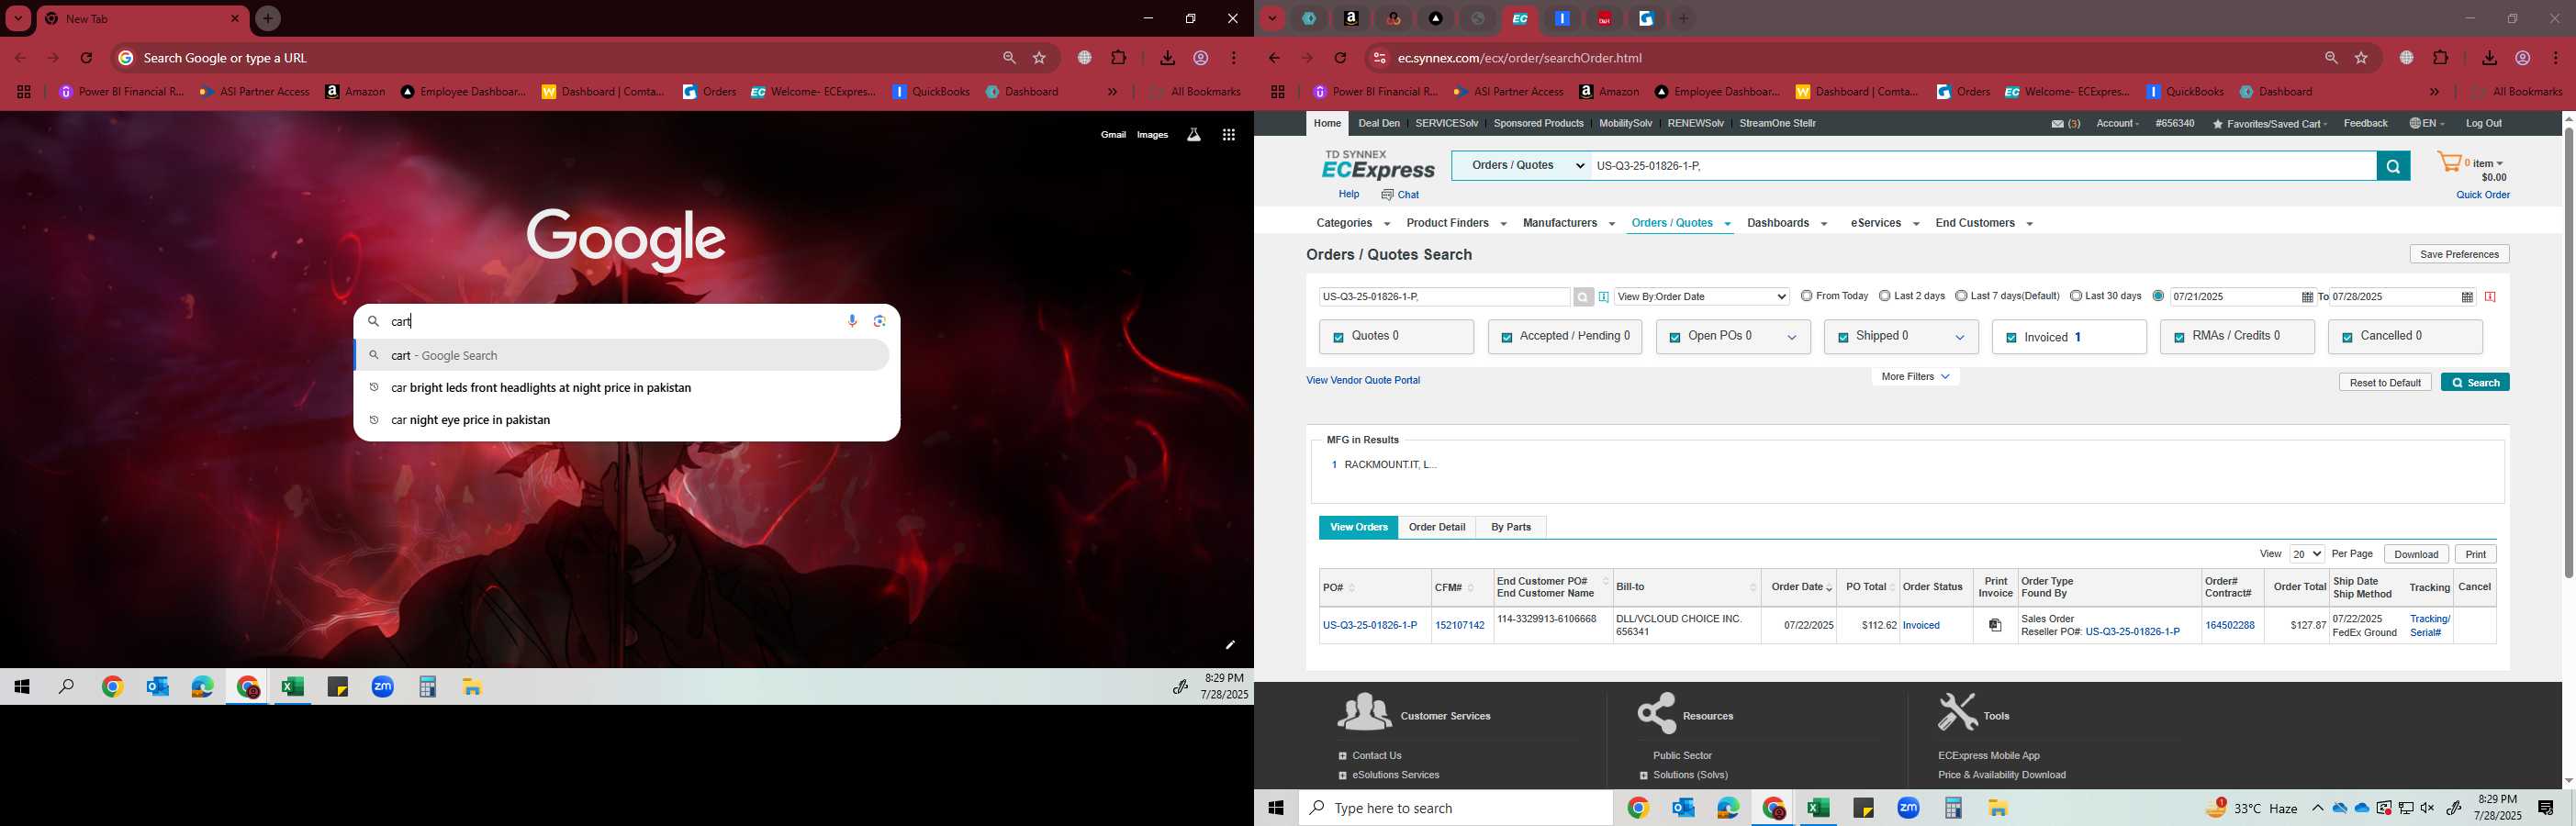This screenshot has width=2576, height=826.
Task: Expand the Shipped chevron
Action: click(1960, 338)
